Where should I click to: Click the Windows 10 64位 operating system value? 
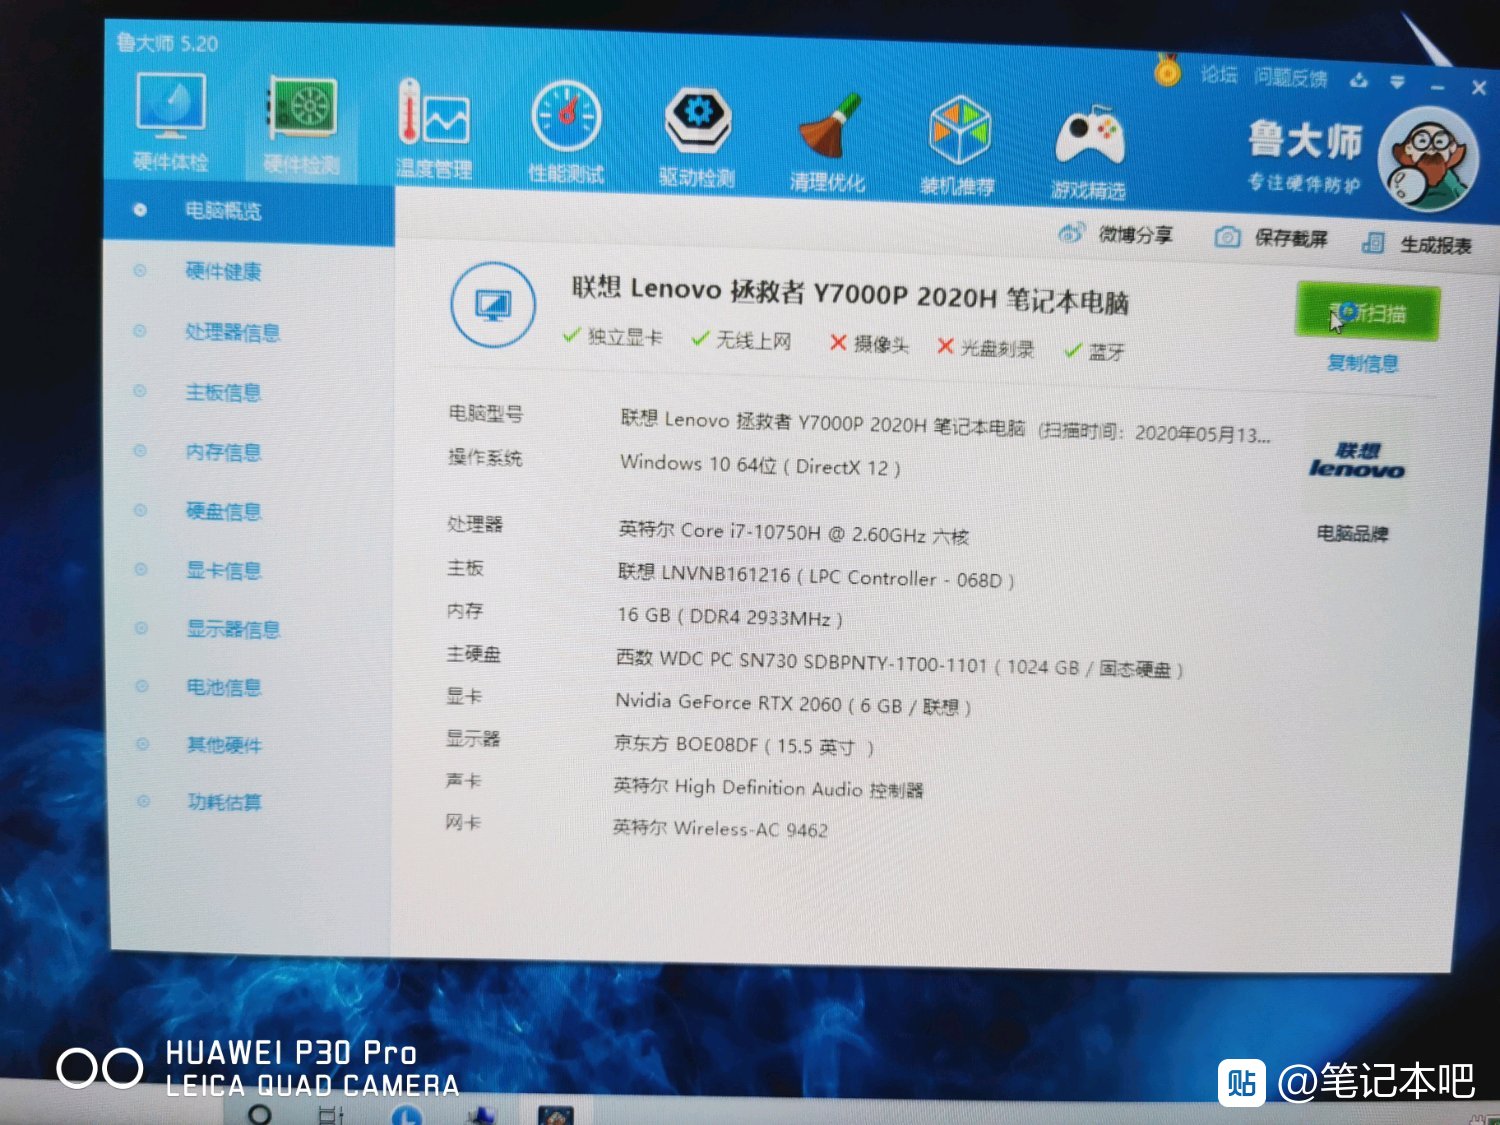760,465
